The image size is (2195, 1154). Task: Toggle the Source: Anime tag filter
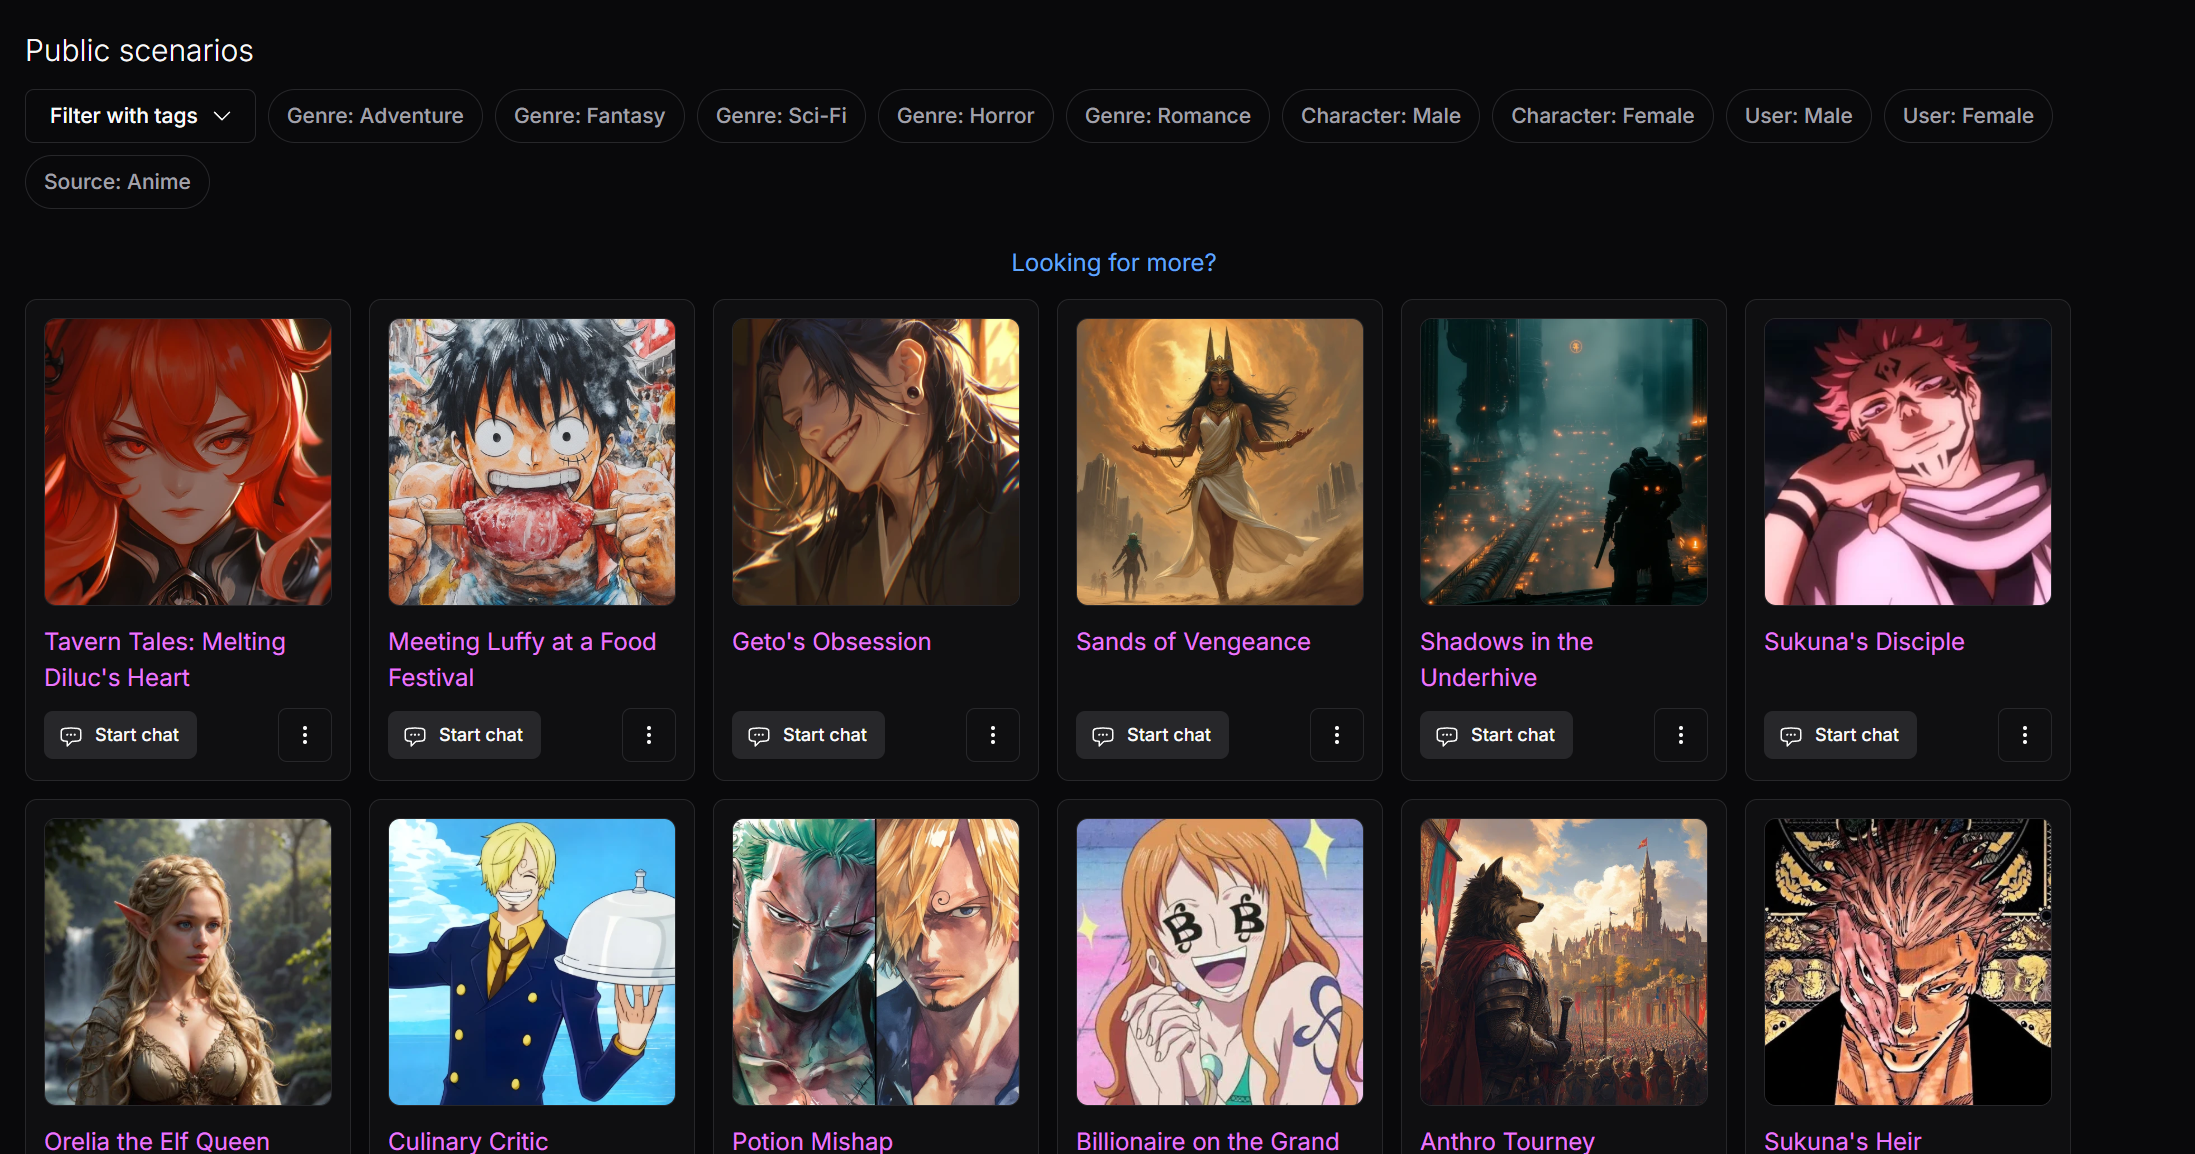point(117,182)
